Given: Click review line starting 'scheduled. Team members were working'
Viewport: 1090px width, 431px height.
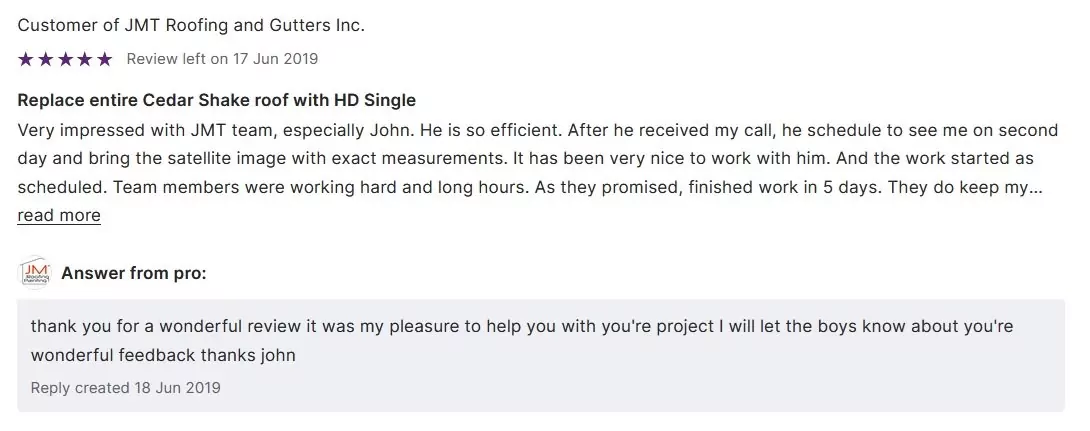Looking at the screenshot, I should tap(400, 187).
